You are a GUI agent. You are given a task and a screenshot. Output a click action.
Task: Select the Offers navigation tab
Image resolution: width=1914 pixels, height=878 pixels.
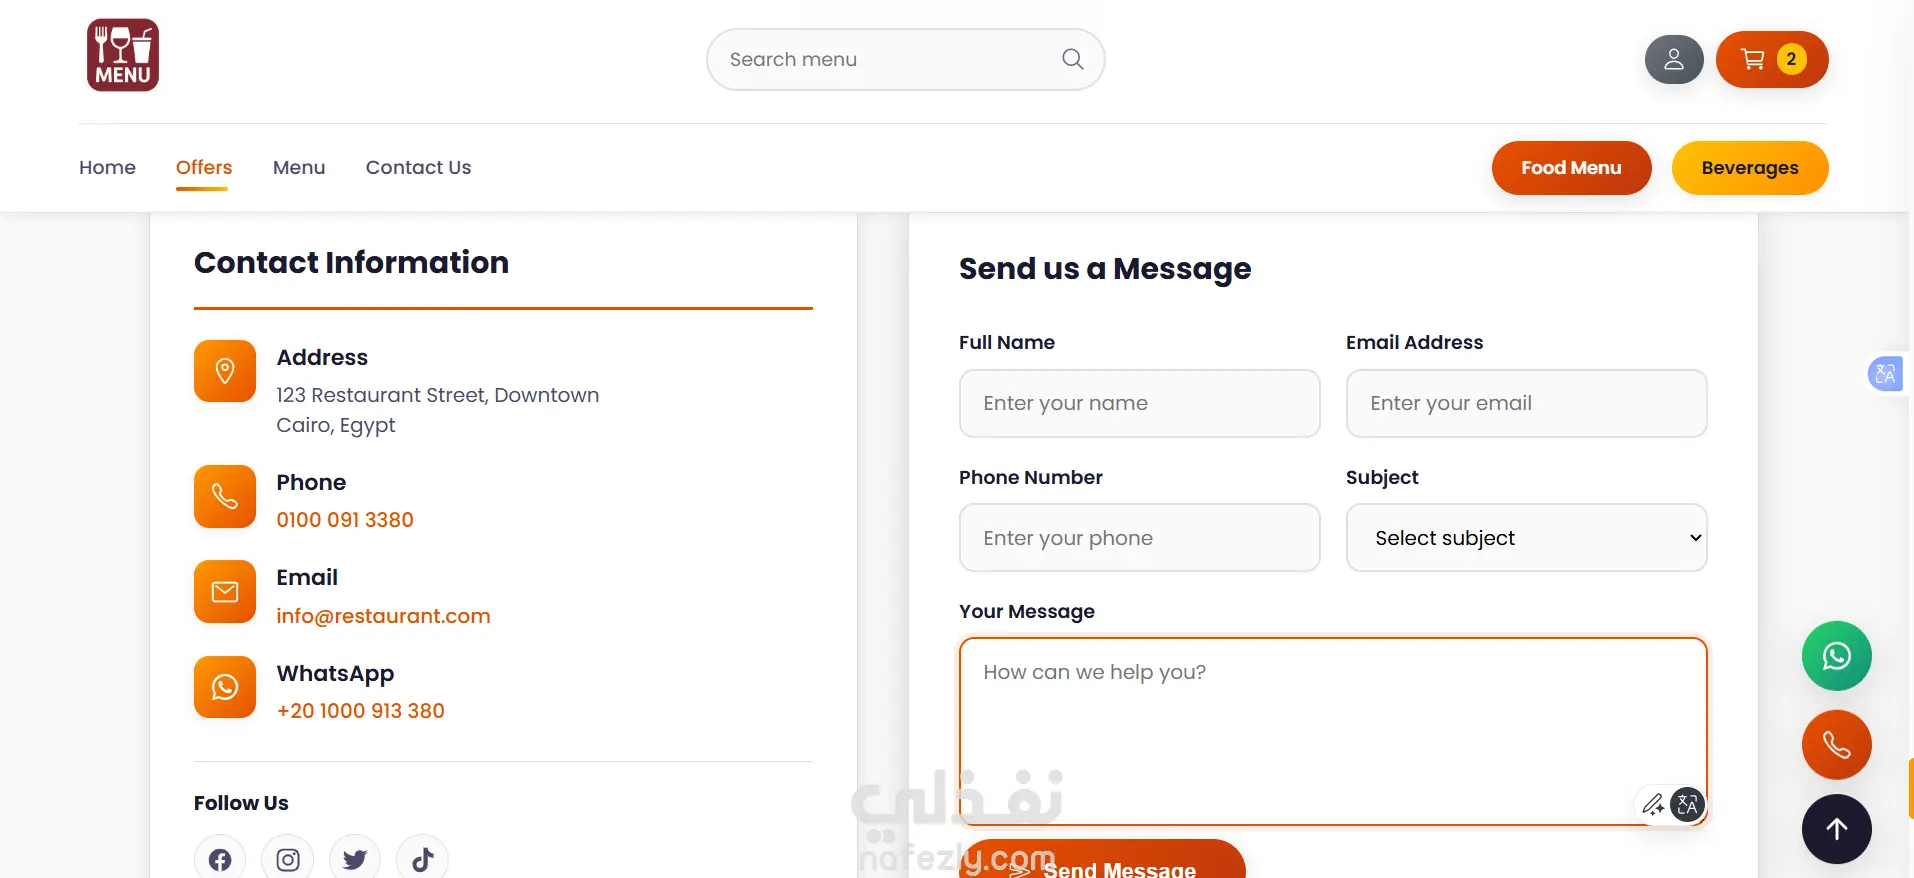click(x=204, y=168)
